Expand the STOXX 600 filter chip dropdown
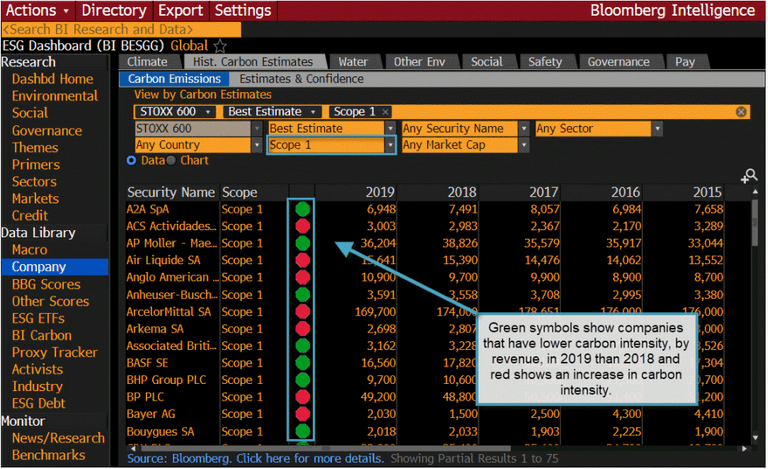 point(208,112)
